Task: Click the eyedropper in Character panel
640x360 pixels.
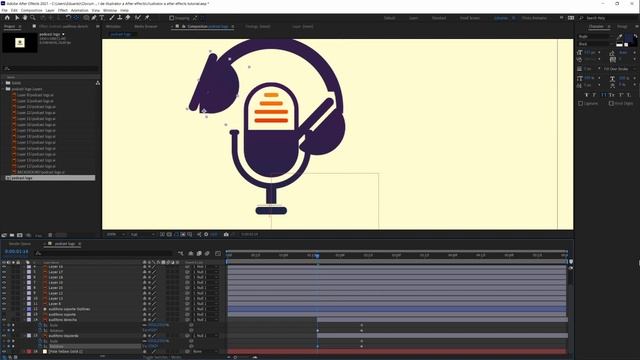Action: [x=620, y=36]
